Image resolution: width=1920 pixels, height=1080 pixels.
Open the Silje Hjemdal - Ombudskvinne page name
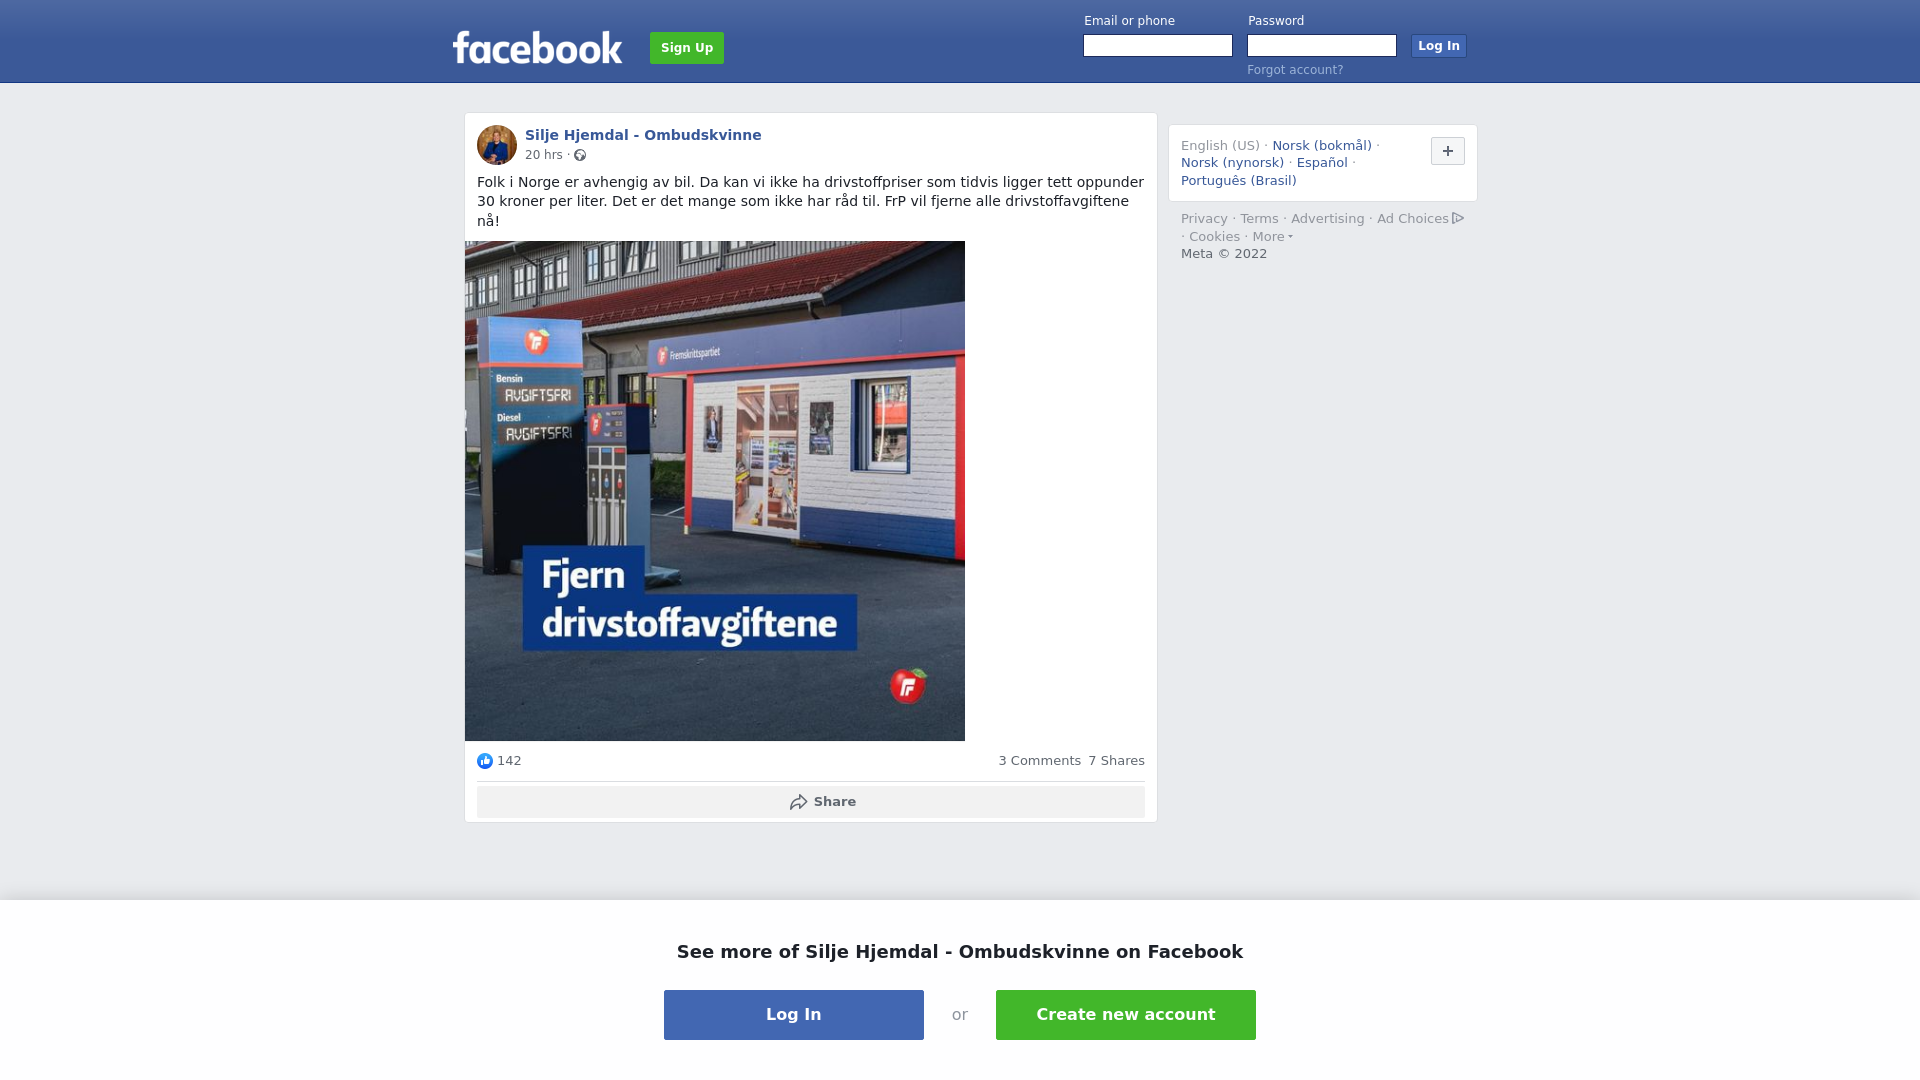[643, 135]
